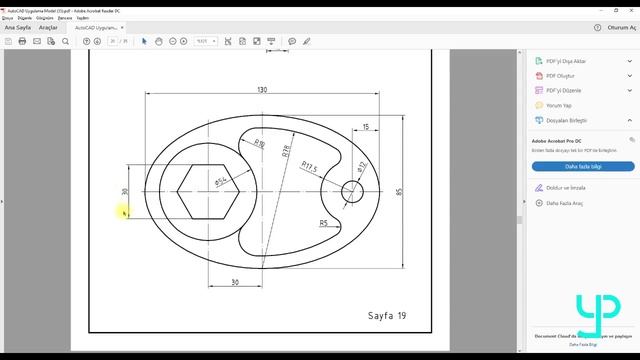Click the page number input field

point(113,41)
